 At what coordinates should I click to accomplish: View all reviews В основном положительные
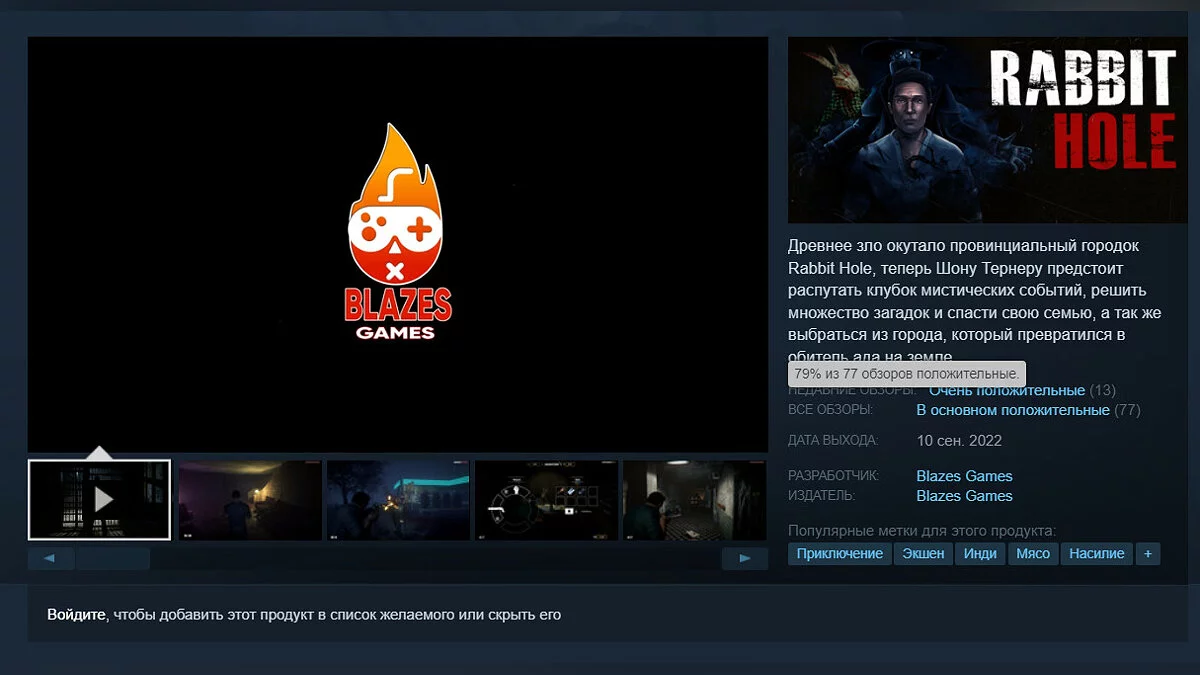coord(1012,410)
